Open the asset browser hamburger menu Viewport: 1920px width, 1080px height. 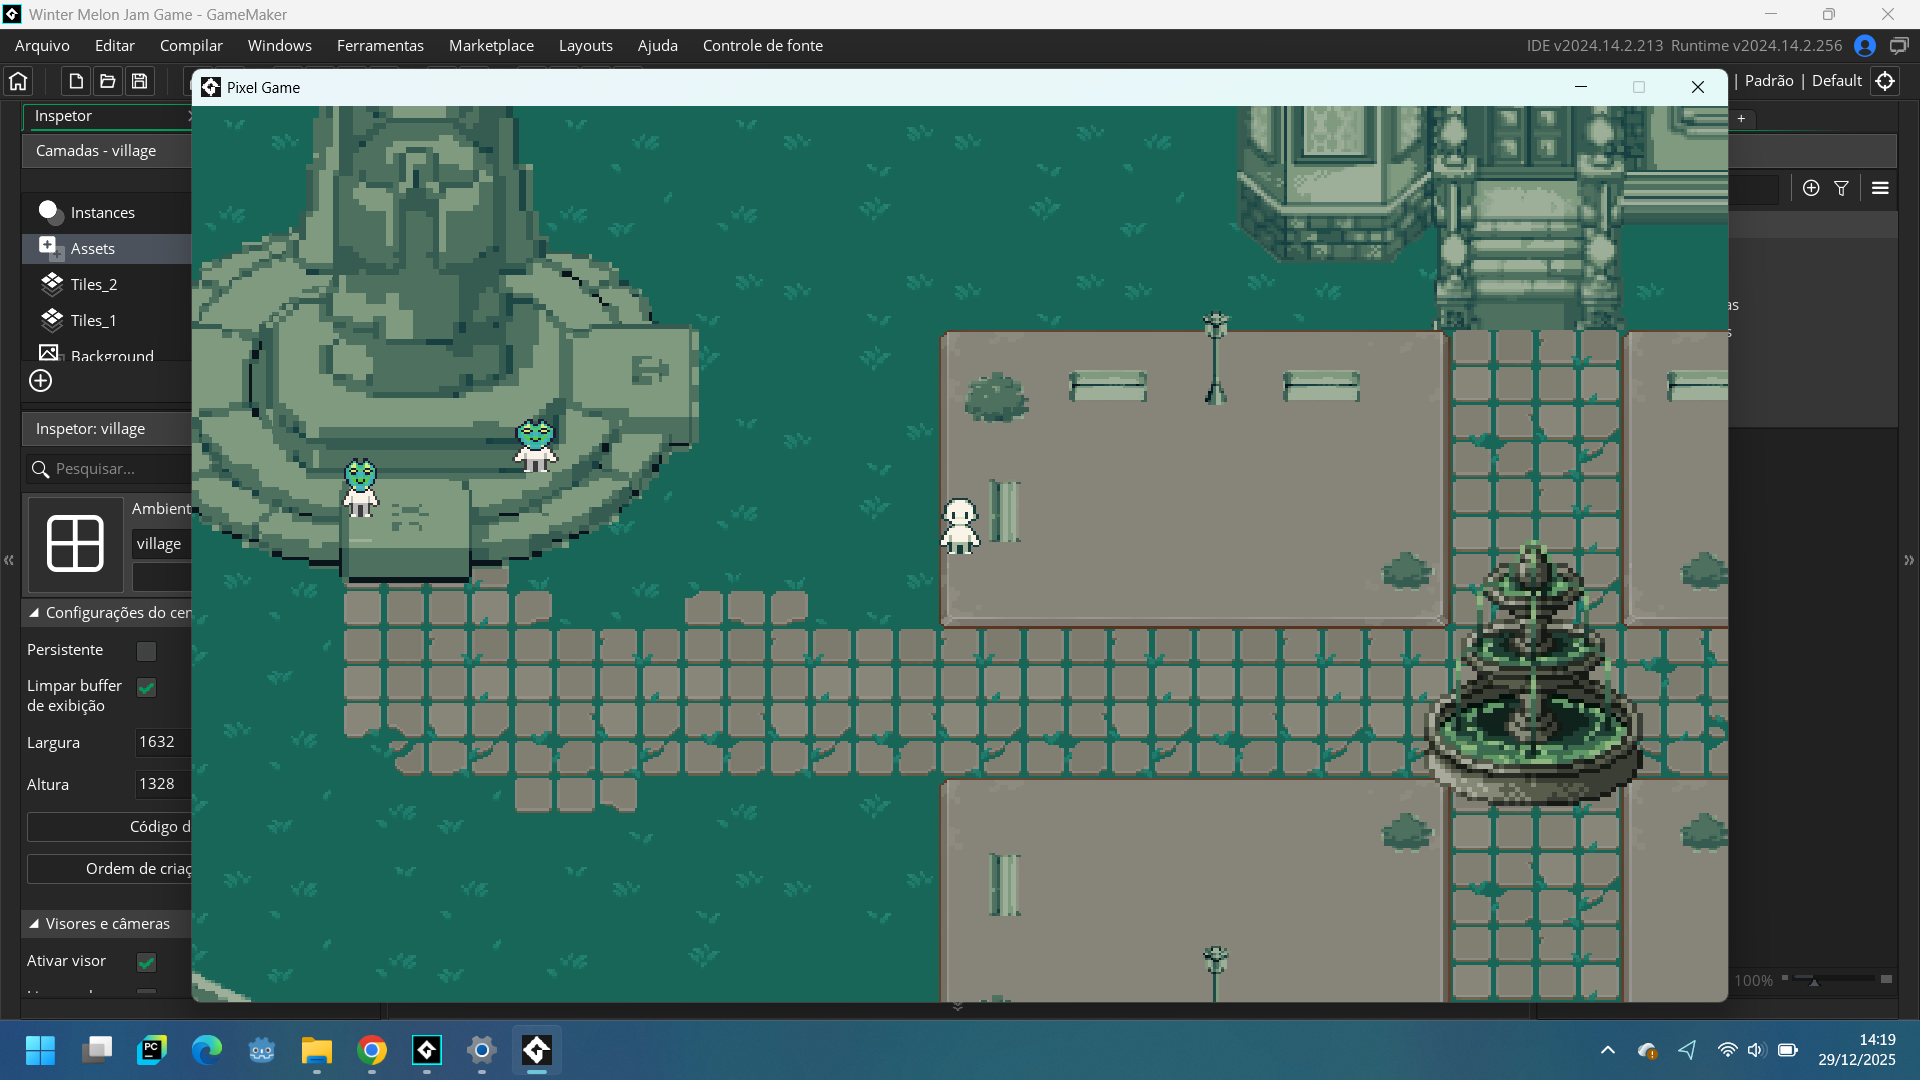point(1880,188)
